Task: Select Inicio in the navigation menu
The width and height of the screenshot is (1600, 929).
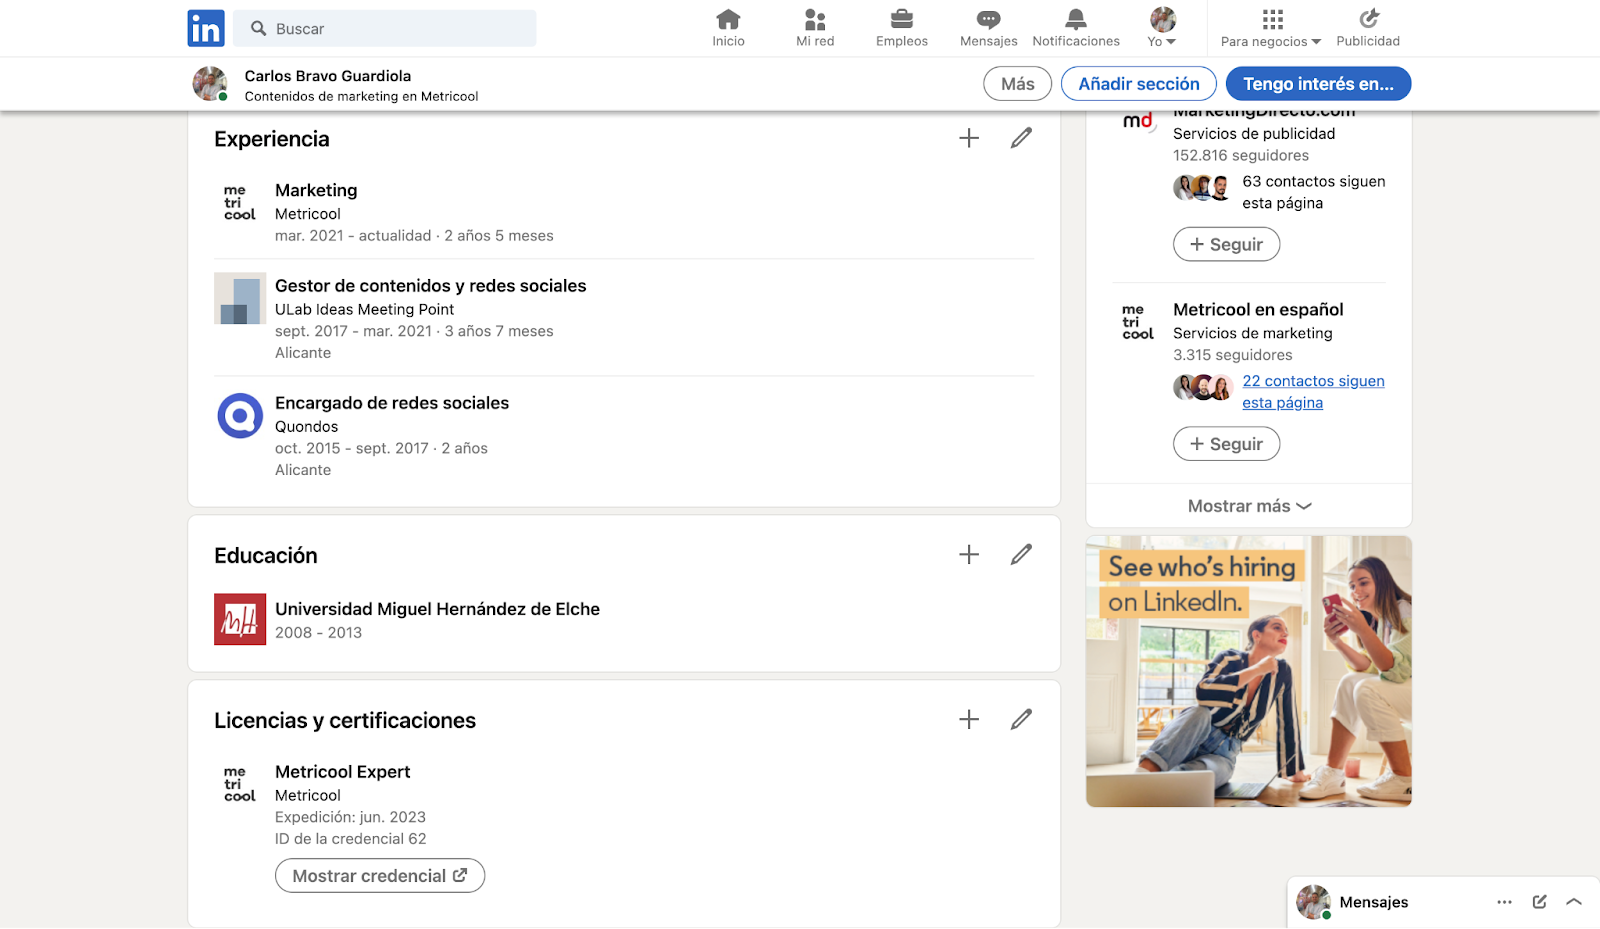Action: click(x=727, y=27)
